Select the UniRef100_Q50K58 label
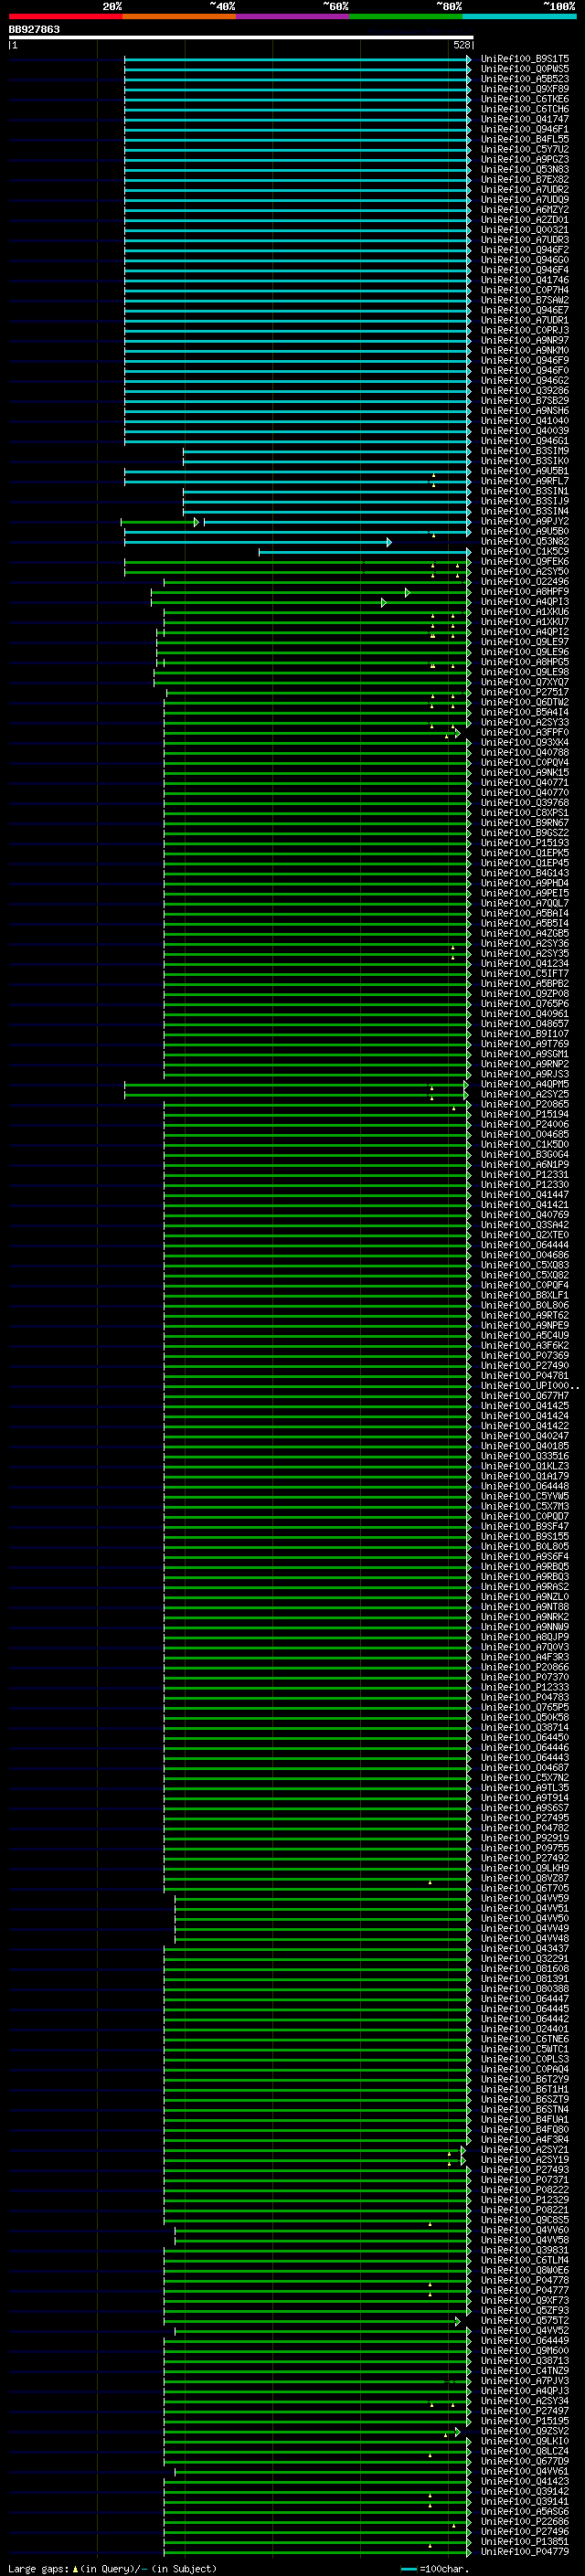The width and height of the screenshot is (585, 2576). (525, 1718)
